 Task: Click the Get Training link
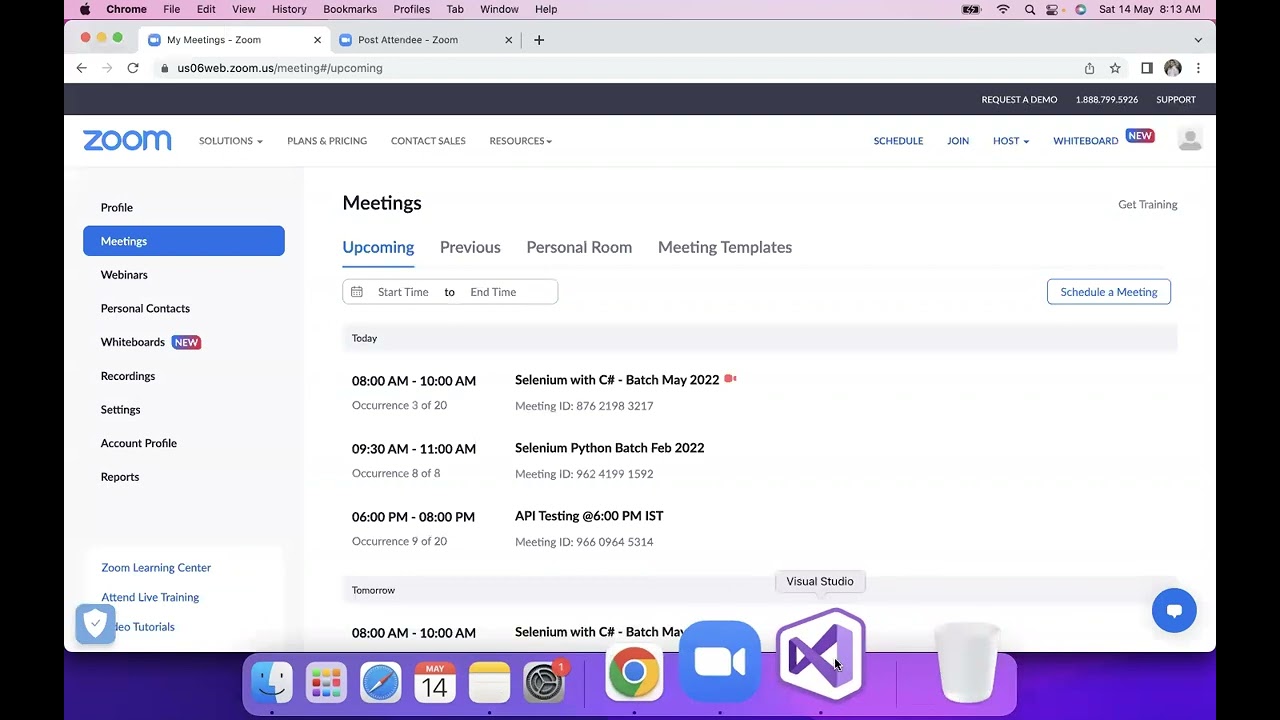(1147, 204)
